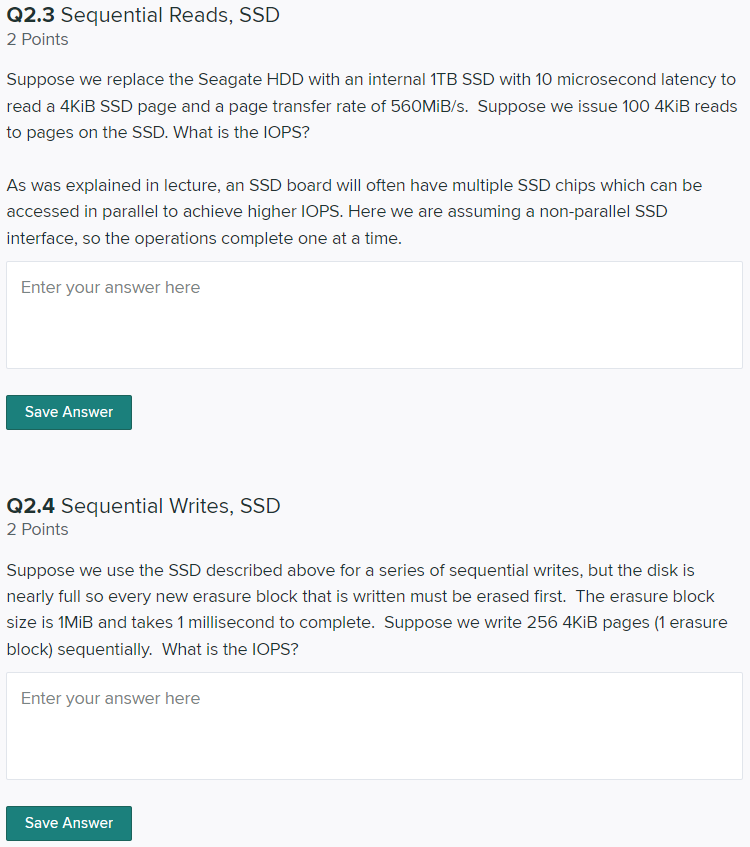Viewport: 750px width, 847px height.
Task: Click the Enter your answer placeholder for Q2.3
Action: coord(110,287)
